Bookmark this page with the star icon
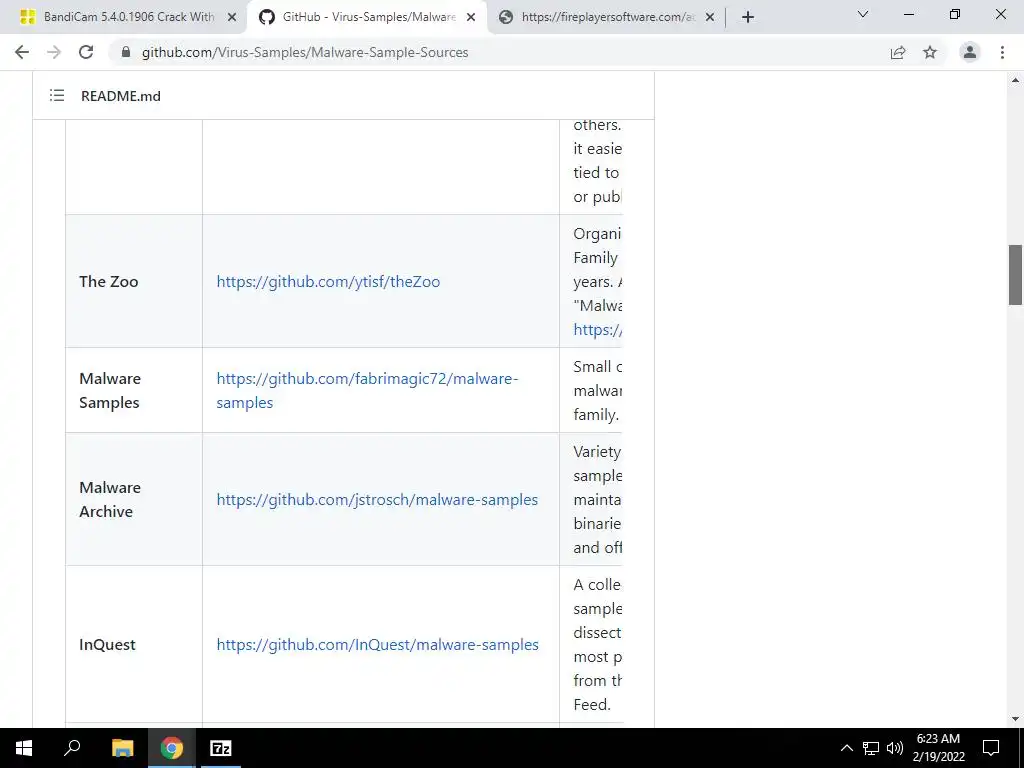 [x=930, y=52]
